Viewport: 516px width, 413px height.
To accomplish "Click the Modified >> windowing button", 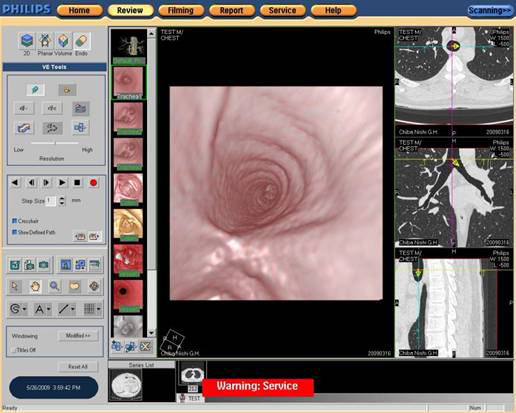I will [78, 336].
